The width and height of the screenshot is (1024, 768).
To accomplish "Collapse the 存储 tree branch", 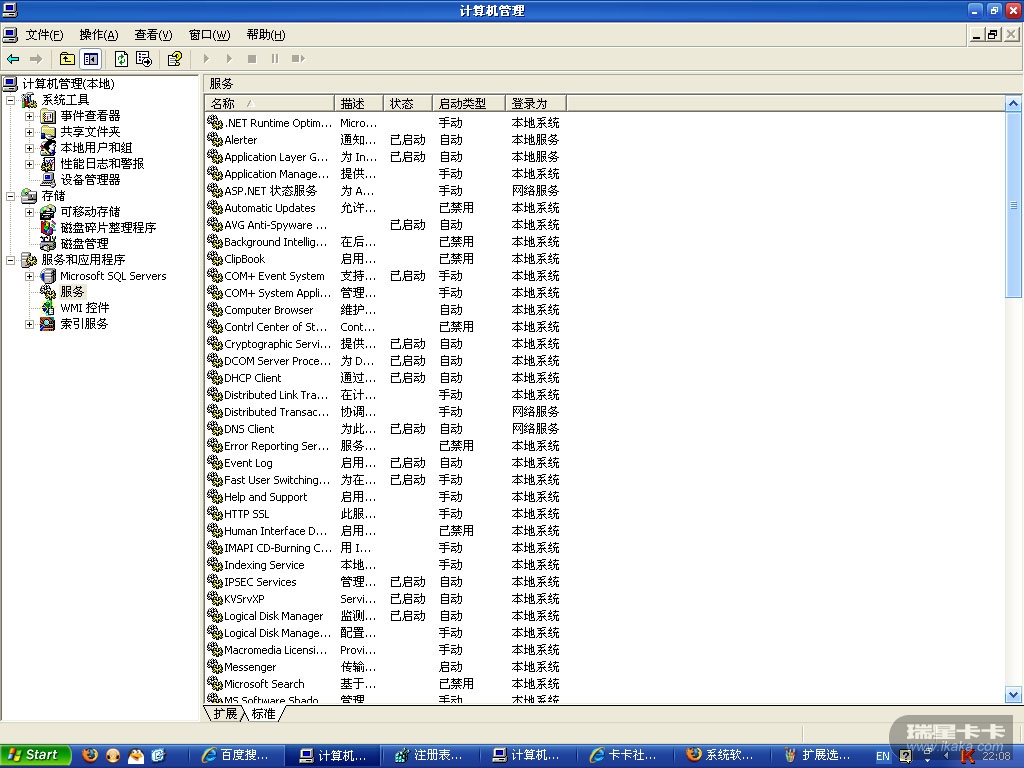I will click(10, 196).
